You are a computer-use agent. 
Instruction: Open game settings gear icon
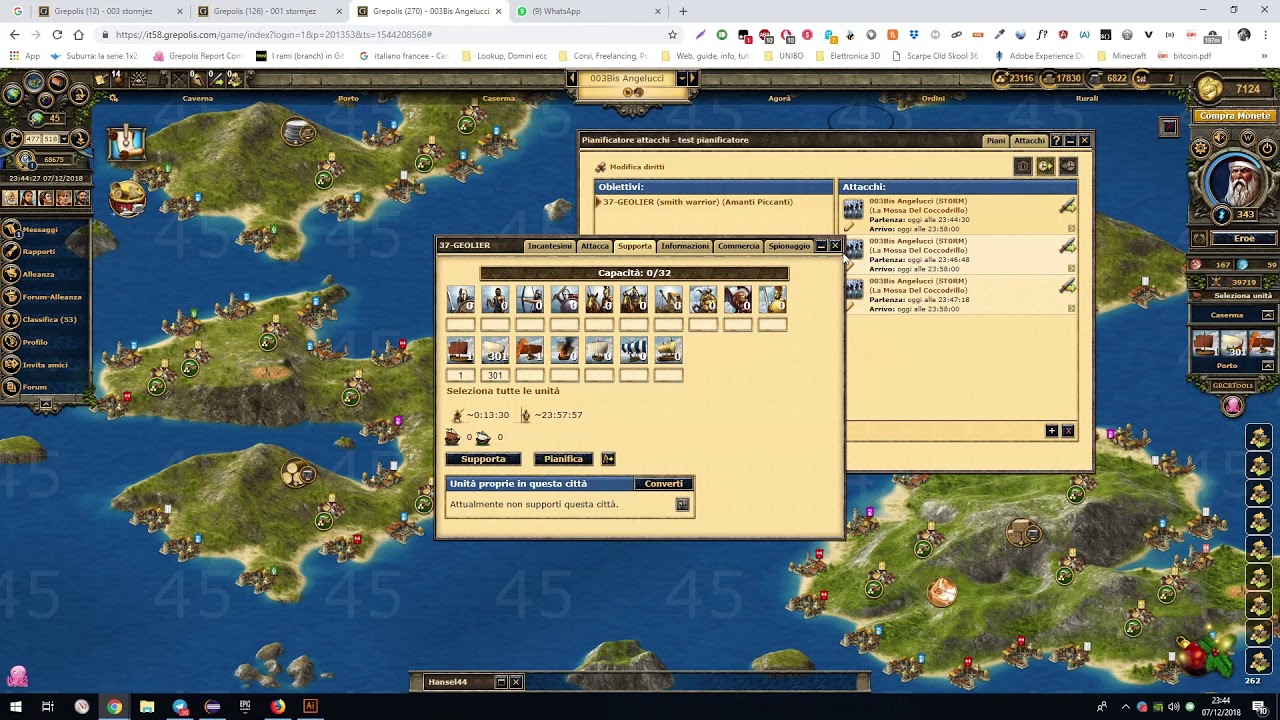(1202, 148)
